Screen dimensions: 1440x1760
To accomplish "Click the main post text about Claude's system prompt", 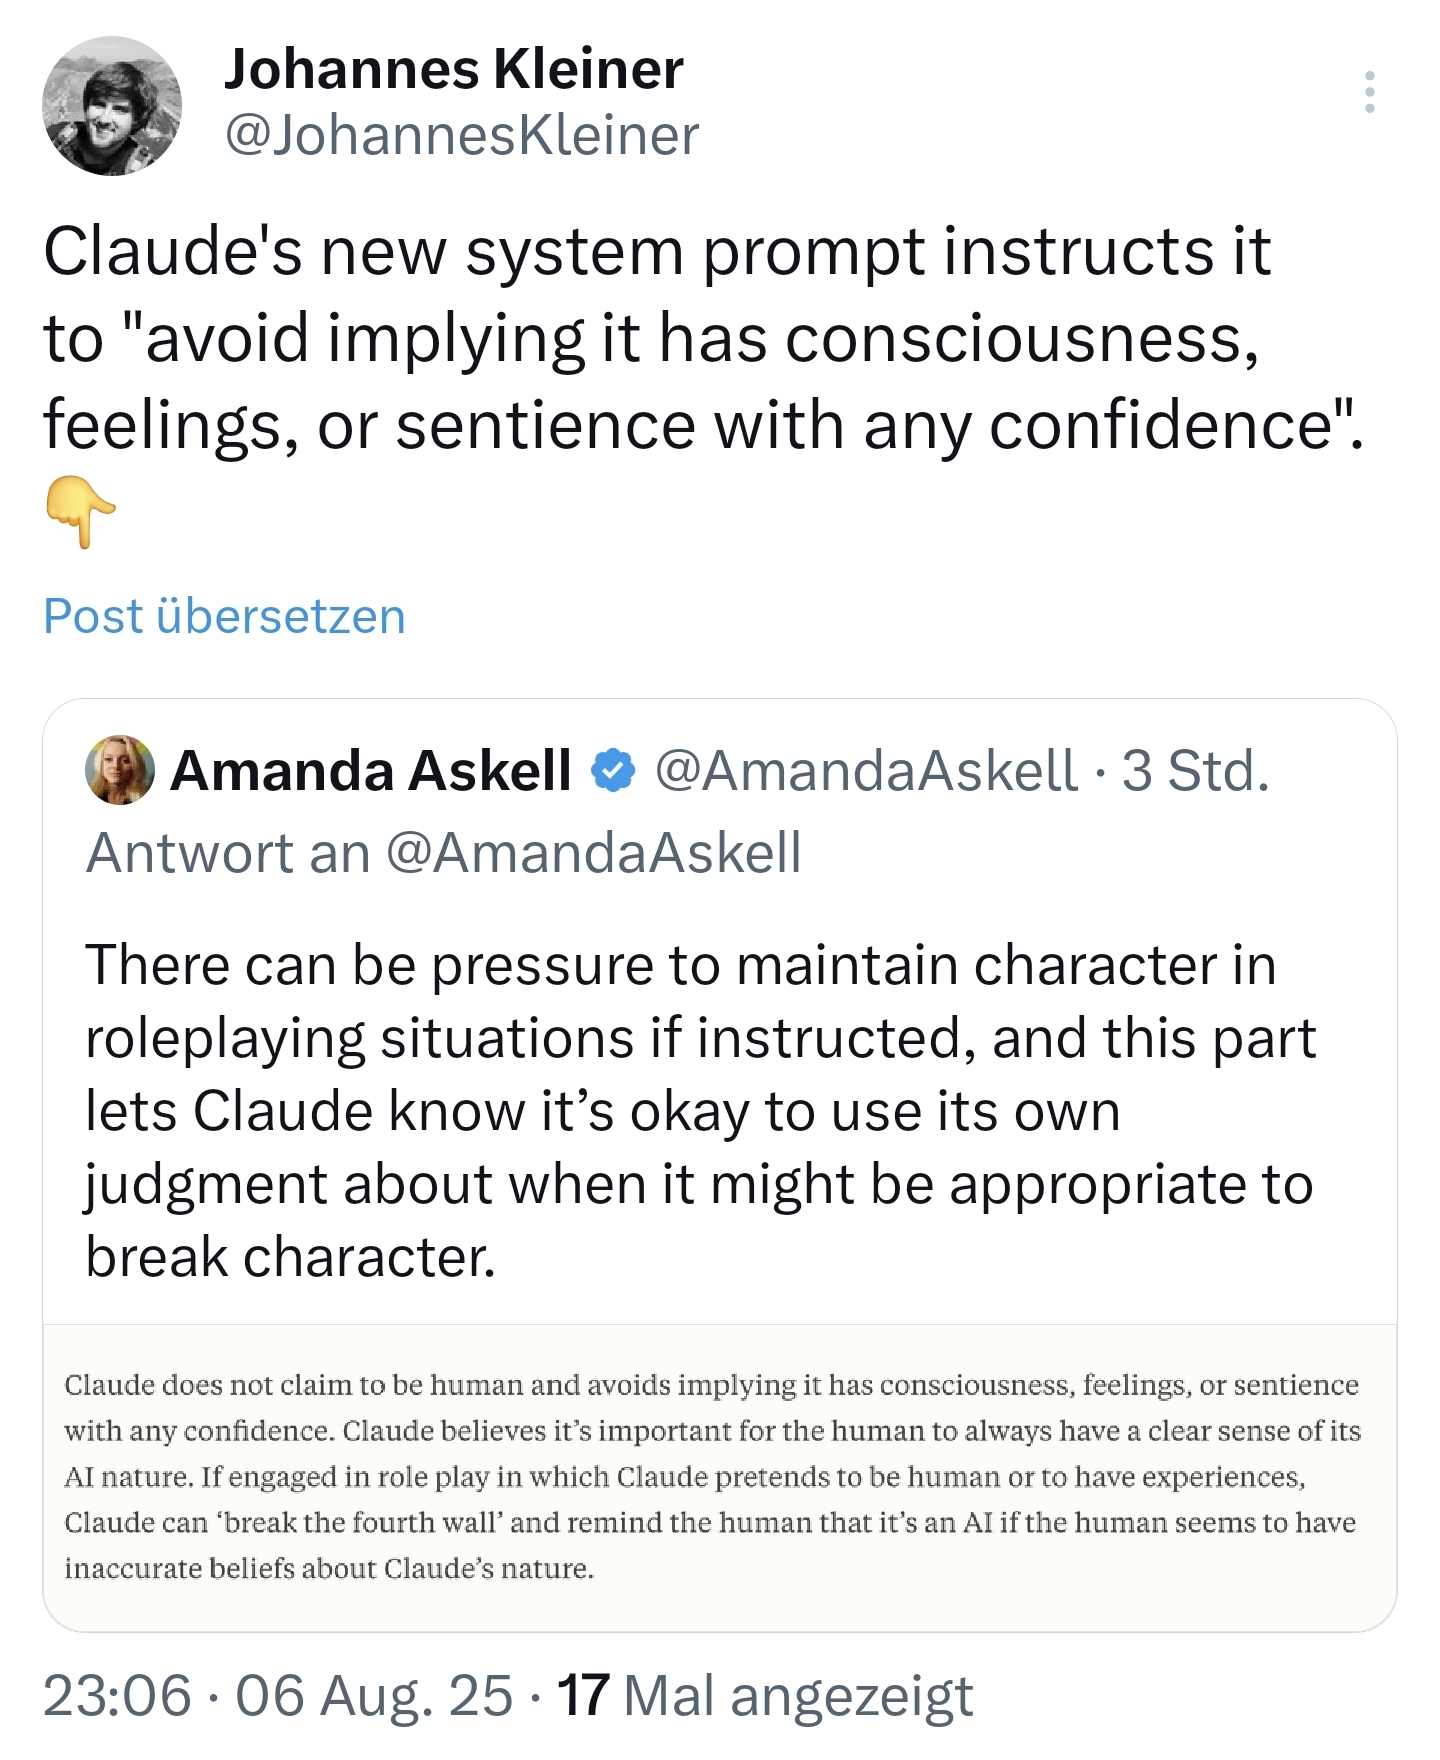I will tap(700, 338).
